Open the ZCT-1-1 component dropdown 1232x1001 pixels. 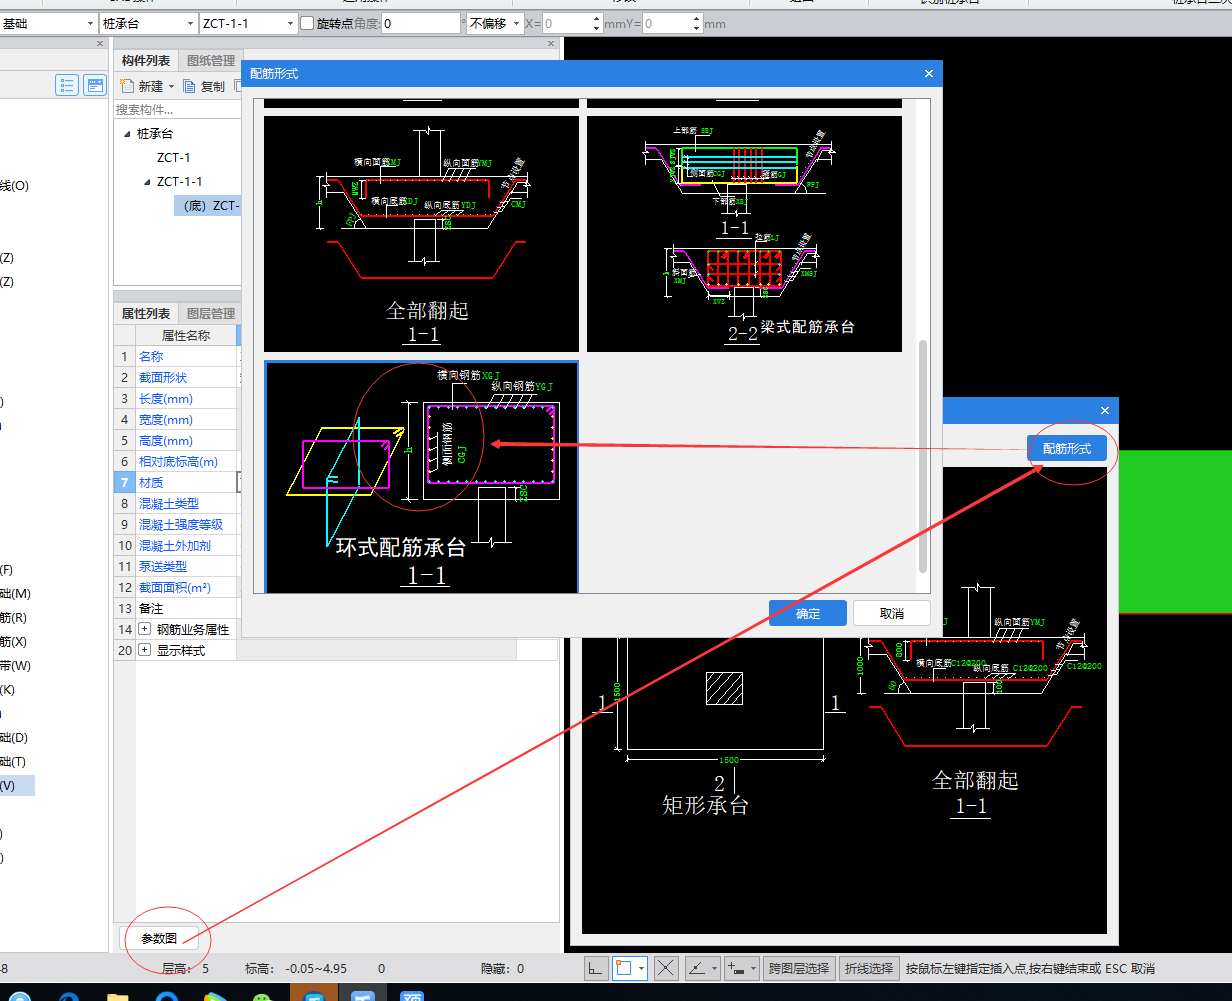tap(291, 23)
